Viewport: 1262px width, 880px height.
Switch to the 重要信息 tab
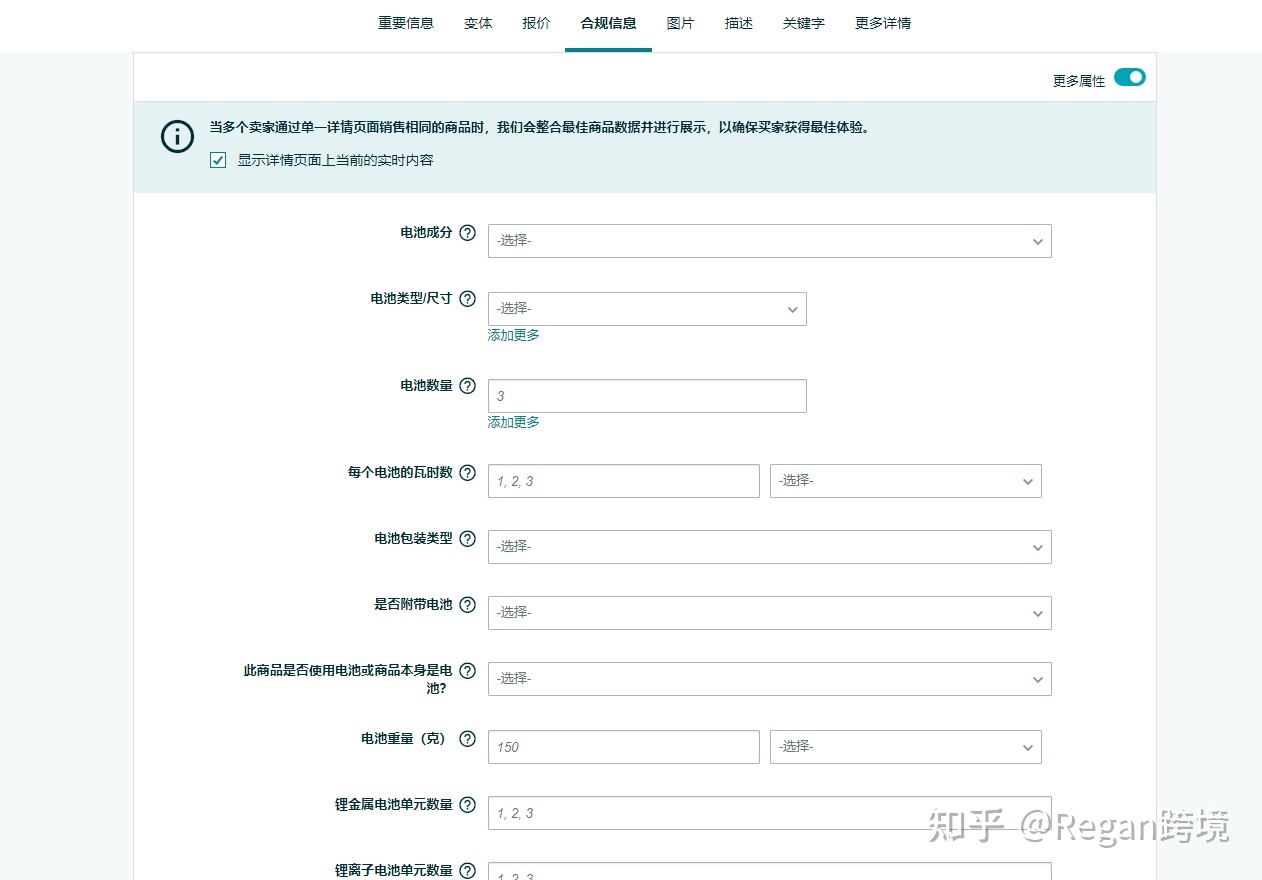(x=406, y=23)
